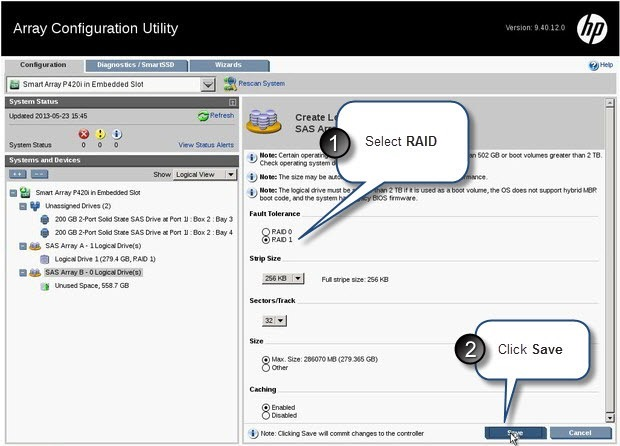The width and height of the screenshot is (620, 446).
Task: Open the View Status Alerts link
Action: (206, 145)
